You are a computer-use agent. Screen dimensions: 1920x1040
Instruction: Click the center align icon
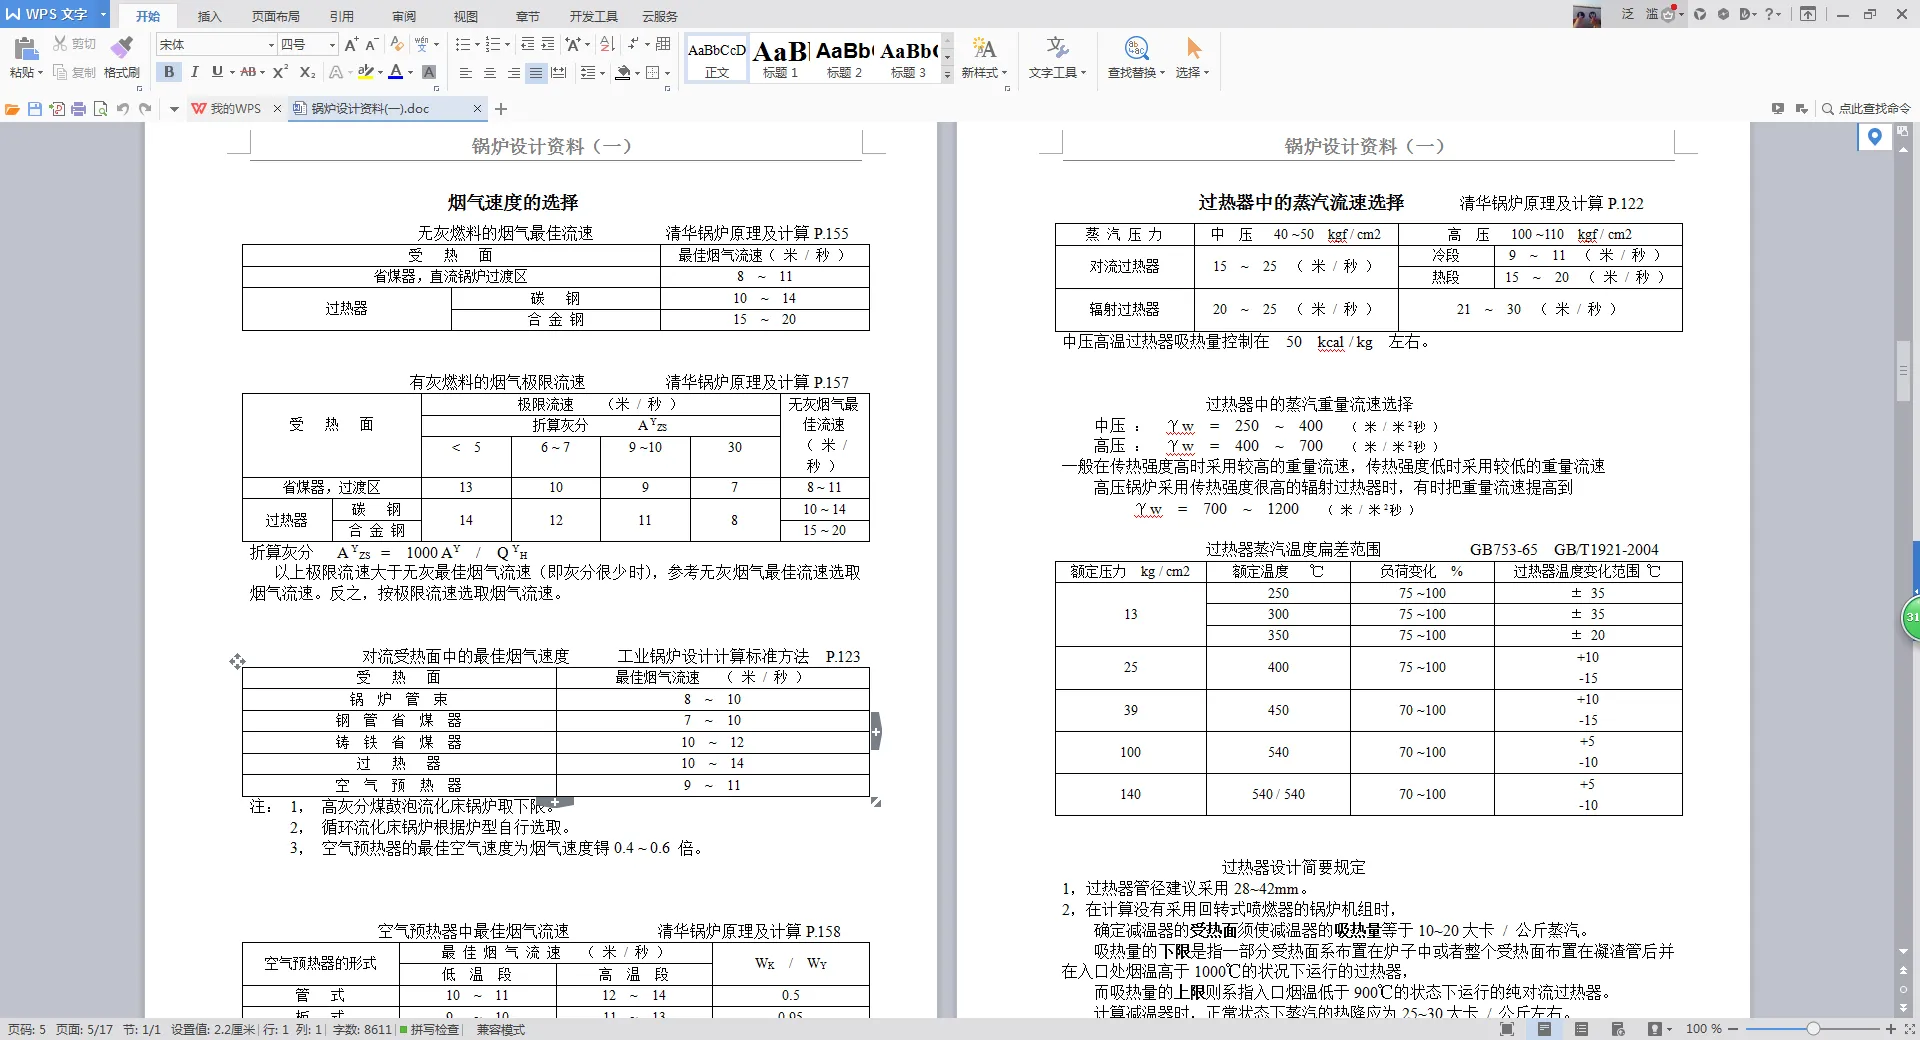(x=489, y=73)
